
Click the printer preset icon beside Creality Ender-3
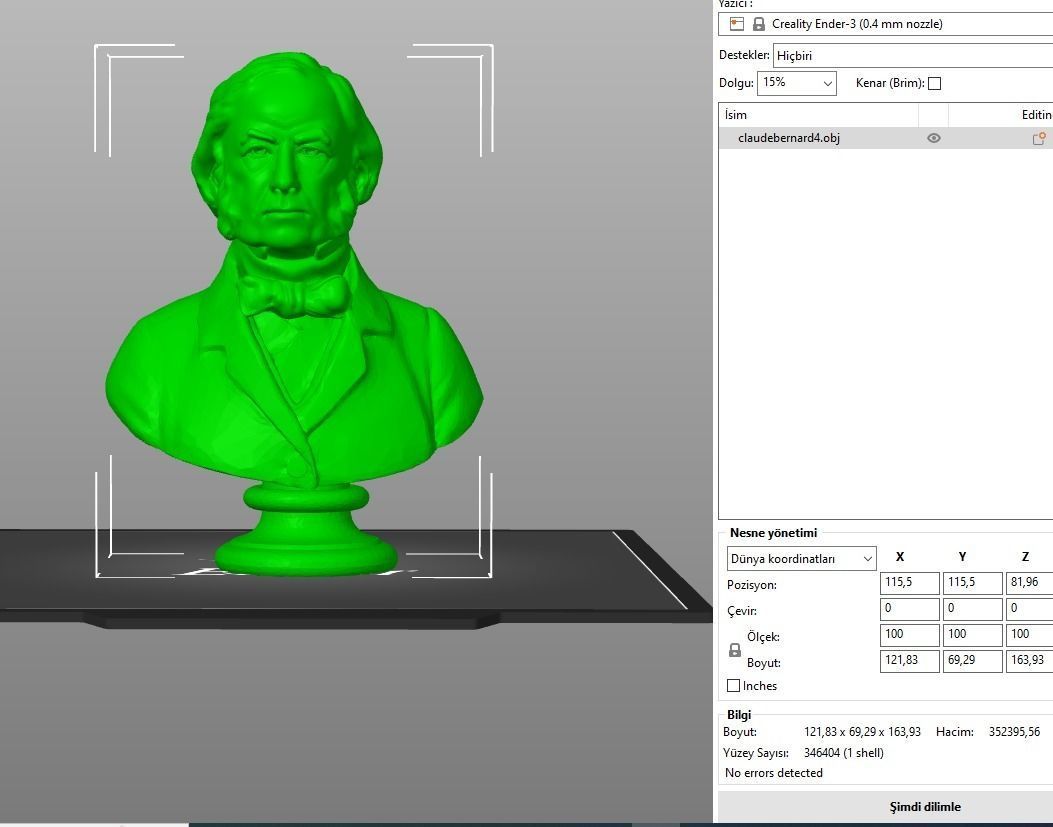click(737, 24)
